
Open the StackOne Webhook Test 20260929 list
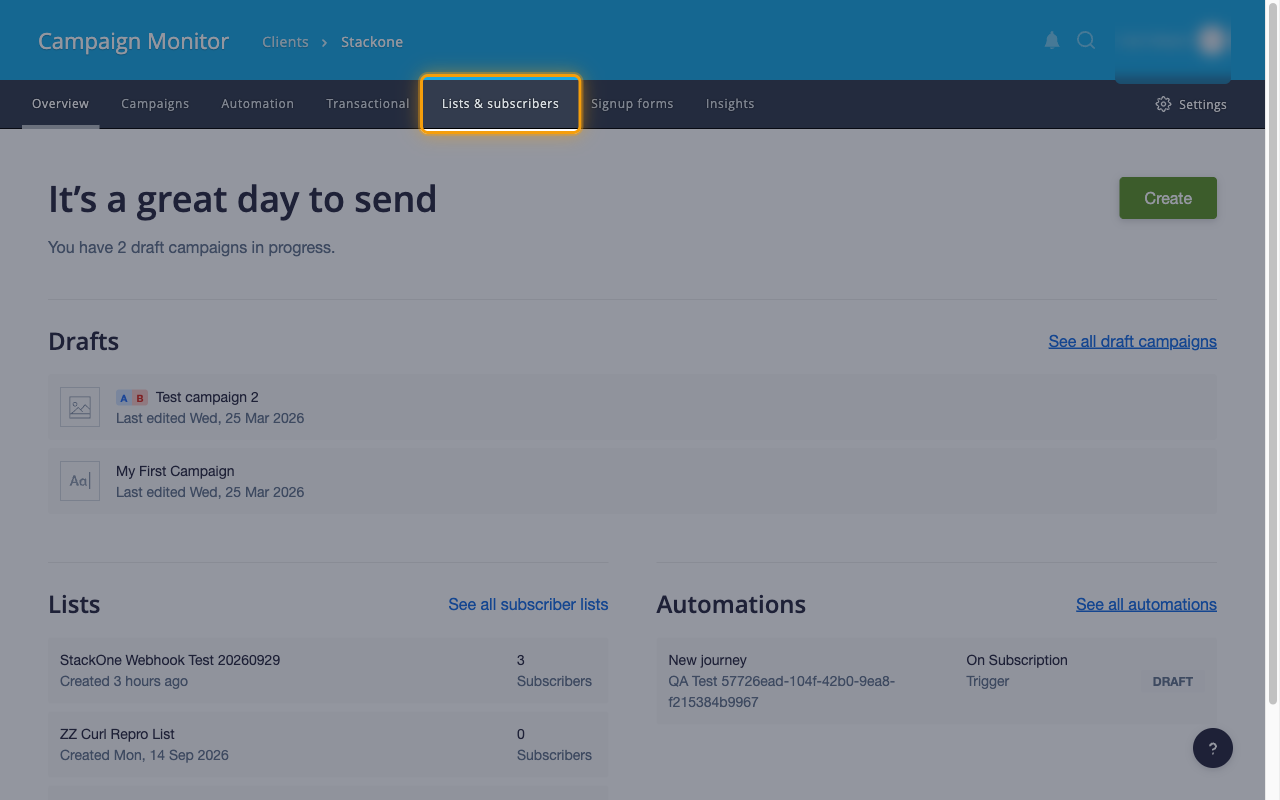(x=328, y=671)
